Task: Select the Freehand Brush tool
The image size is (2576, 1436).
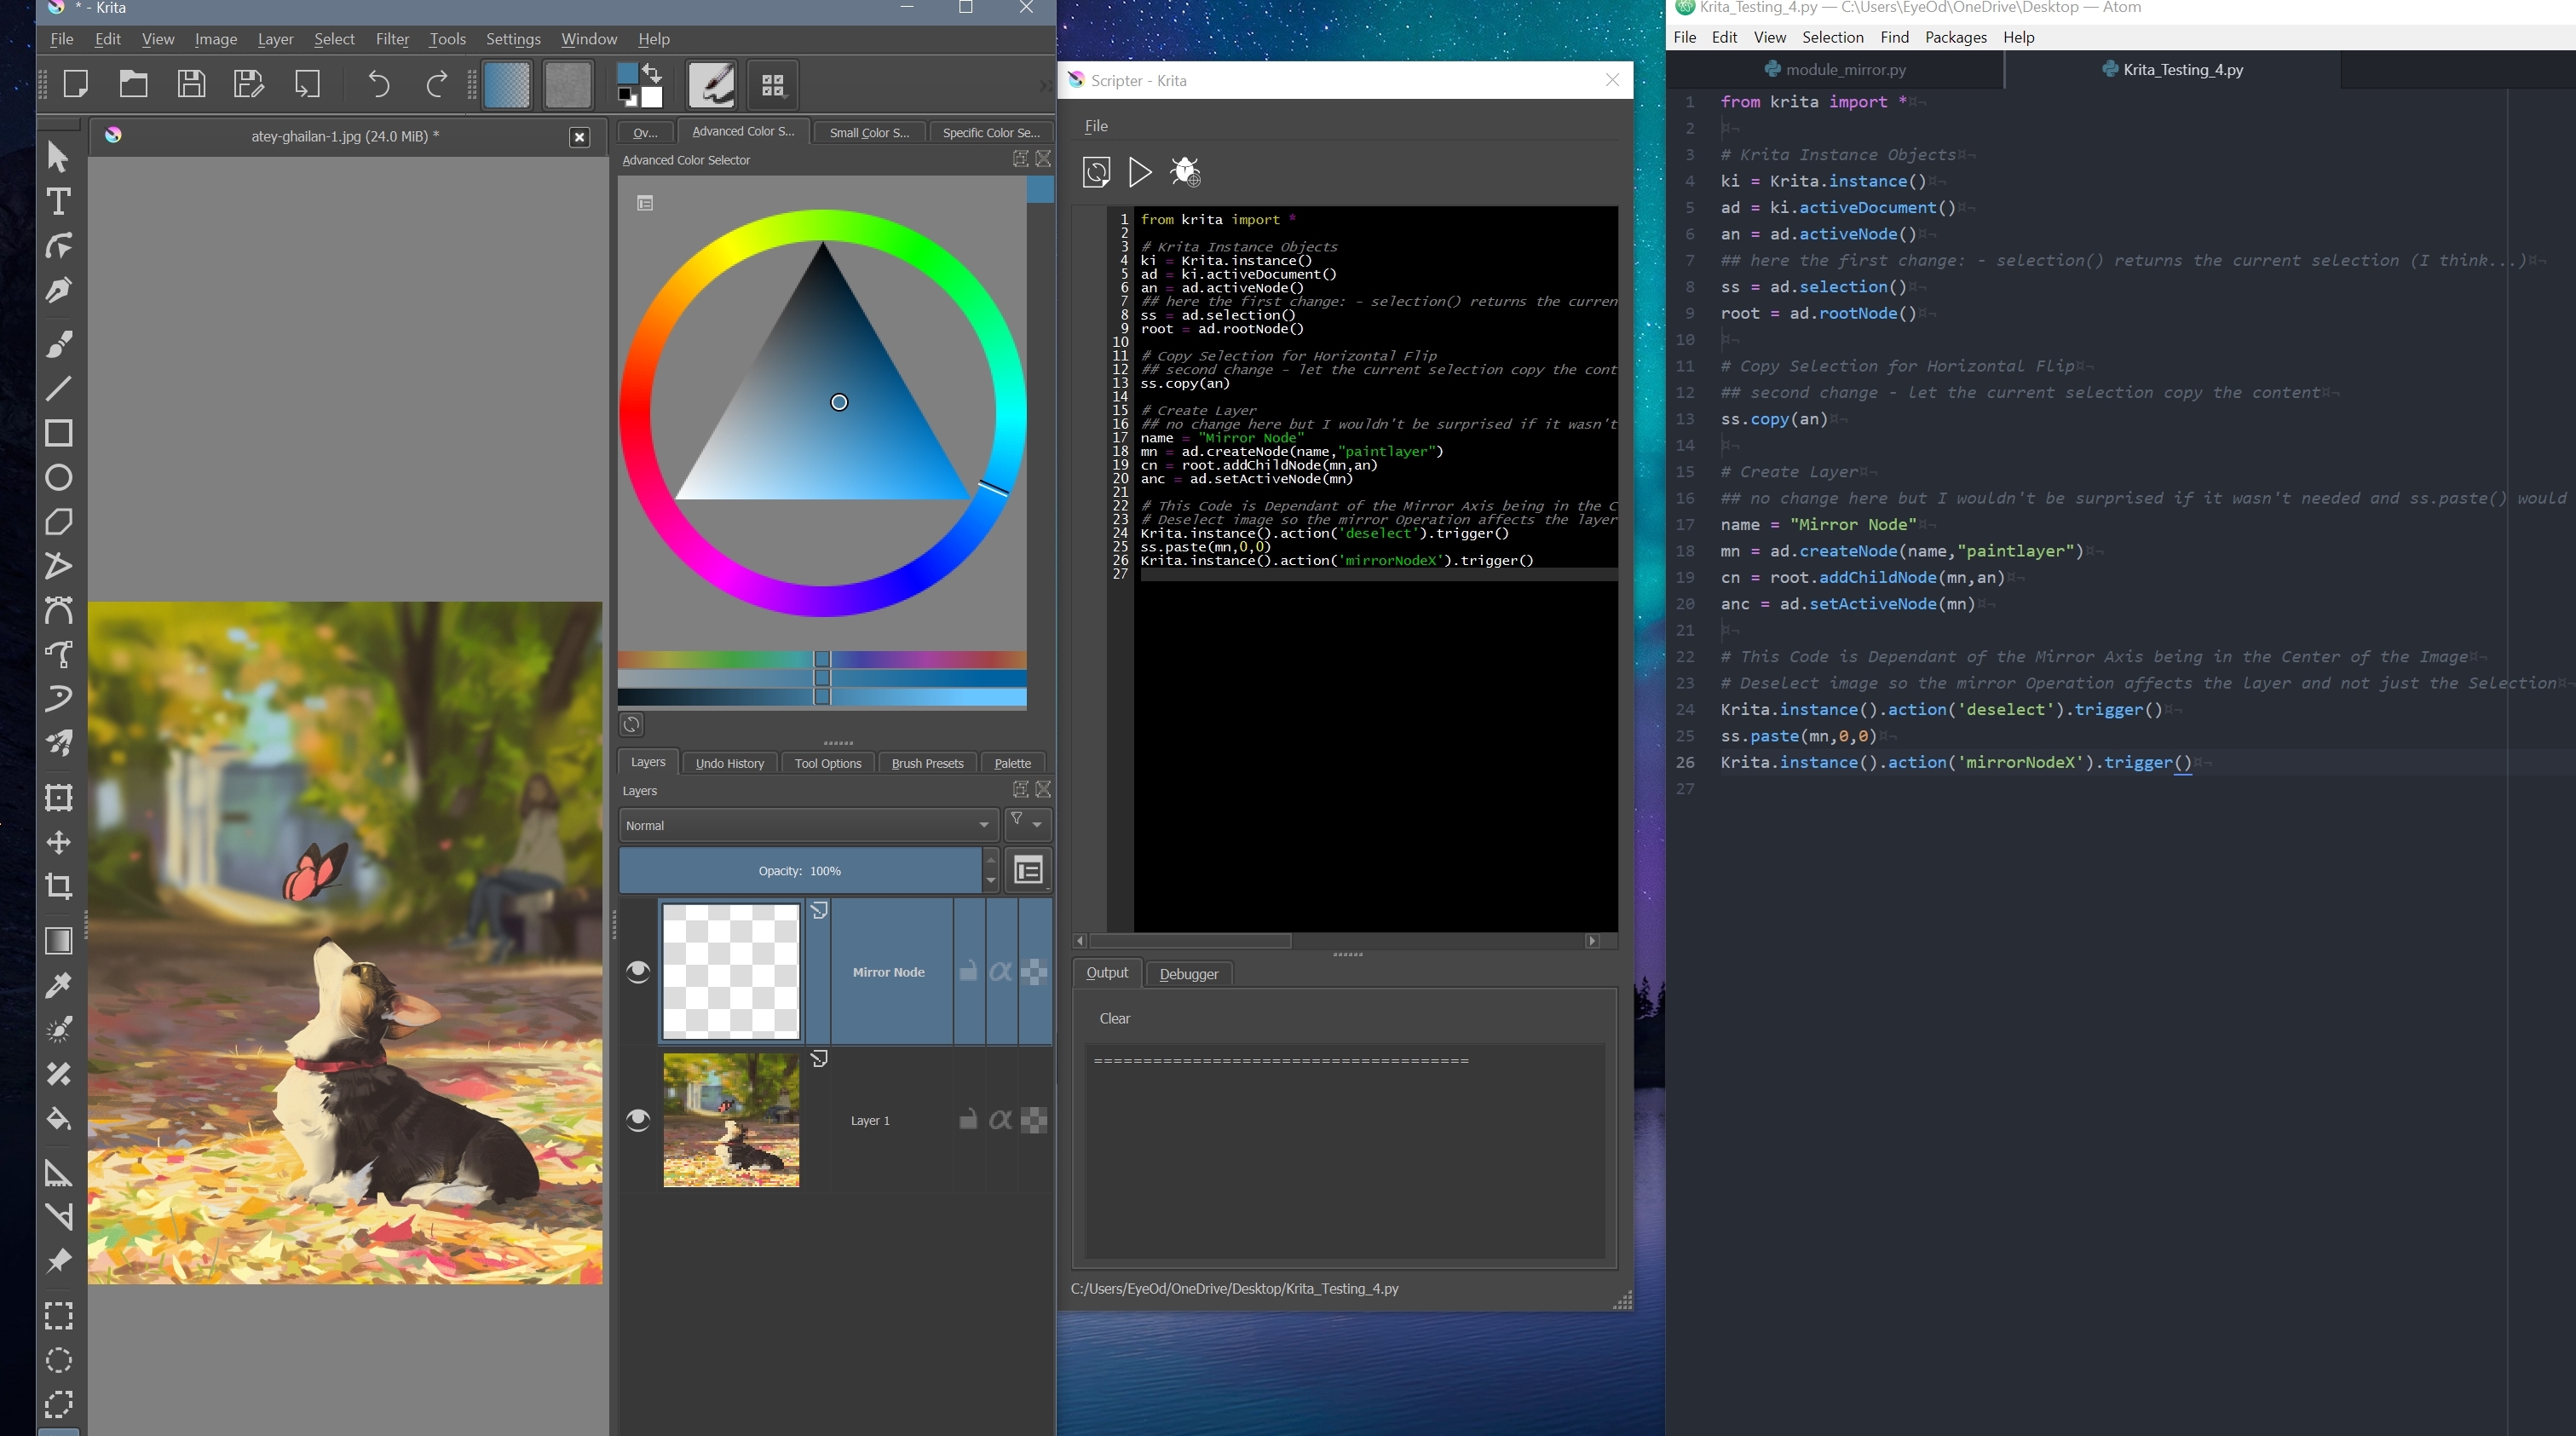Action: (x=58, y=344)
